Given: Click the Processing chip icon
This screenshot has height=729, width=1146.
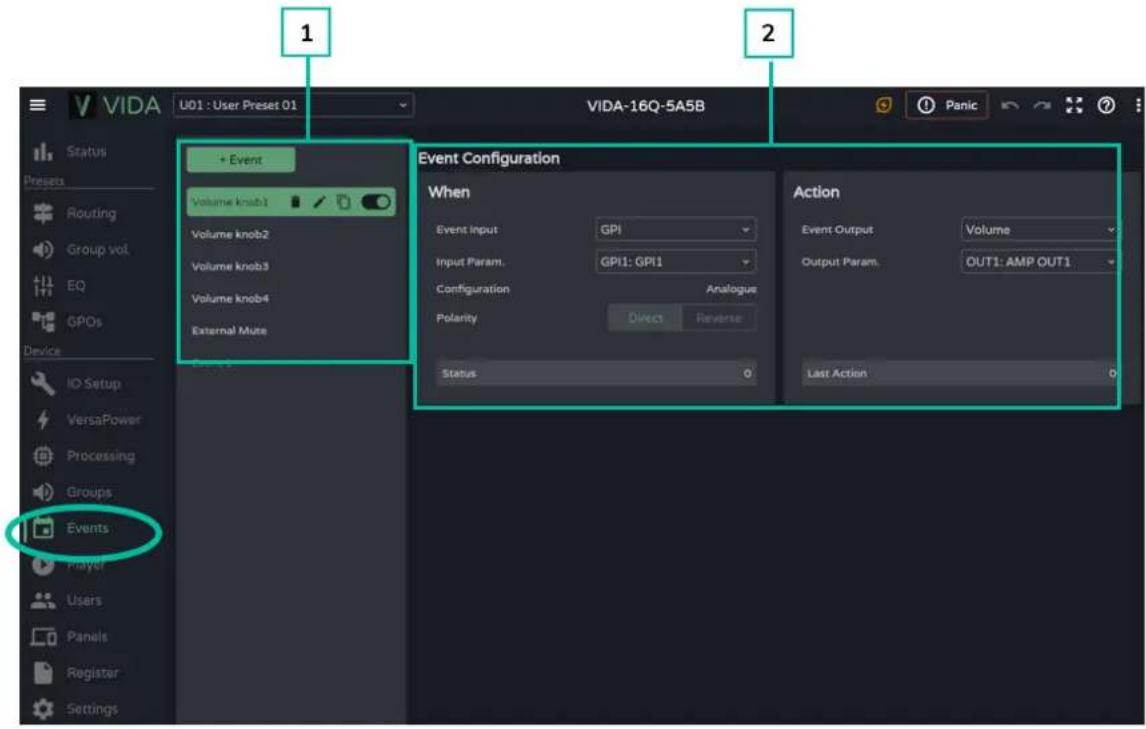Looking at the screenshot, I should point(43,456).
